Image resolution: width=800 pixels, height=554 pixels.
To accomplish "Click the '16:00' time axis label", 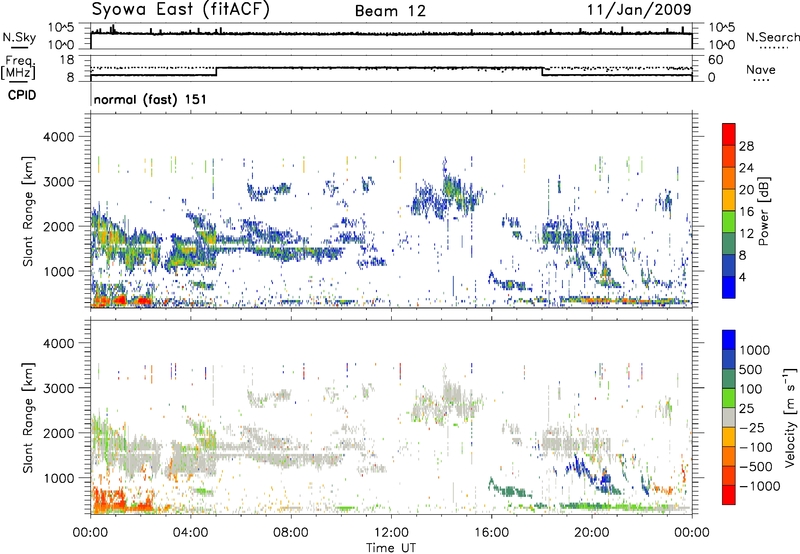I will tap(491, 532).
